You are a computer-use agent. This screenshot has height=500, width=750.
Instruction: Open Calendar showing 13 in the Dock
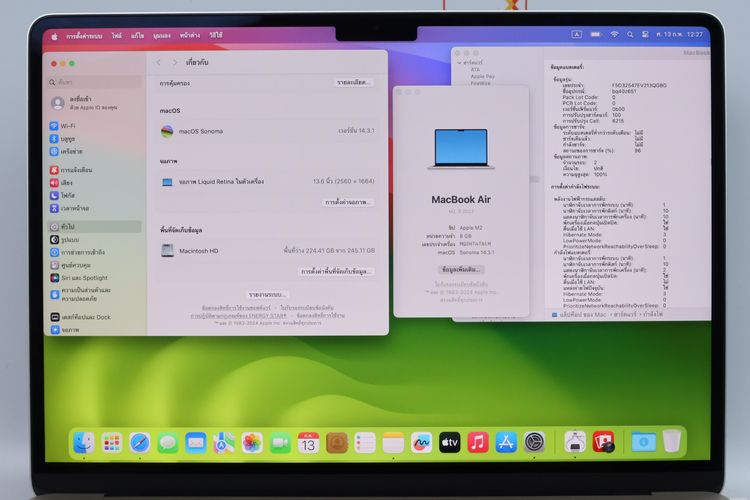click(309, 443)
